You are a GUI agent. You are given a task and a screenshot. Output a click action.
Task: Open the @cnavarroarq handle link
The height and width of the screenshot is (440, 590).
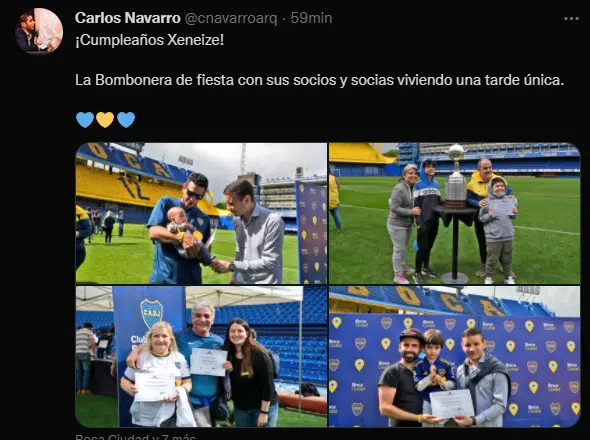coord(231,18)
